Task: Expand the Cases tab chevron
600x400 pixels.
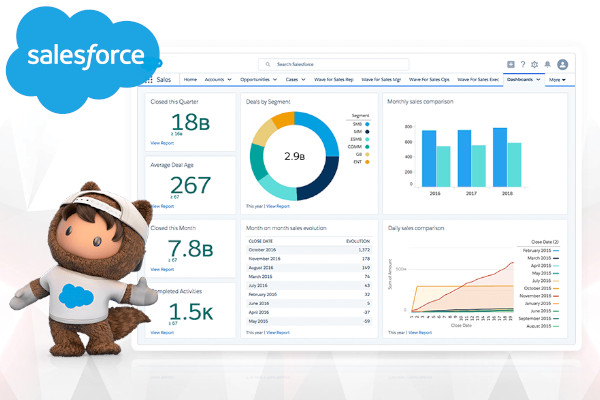Action: tap(303, 80)
